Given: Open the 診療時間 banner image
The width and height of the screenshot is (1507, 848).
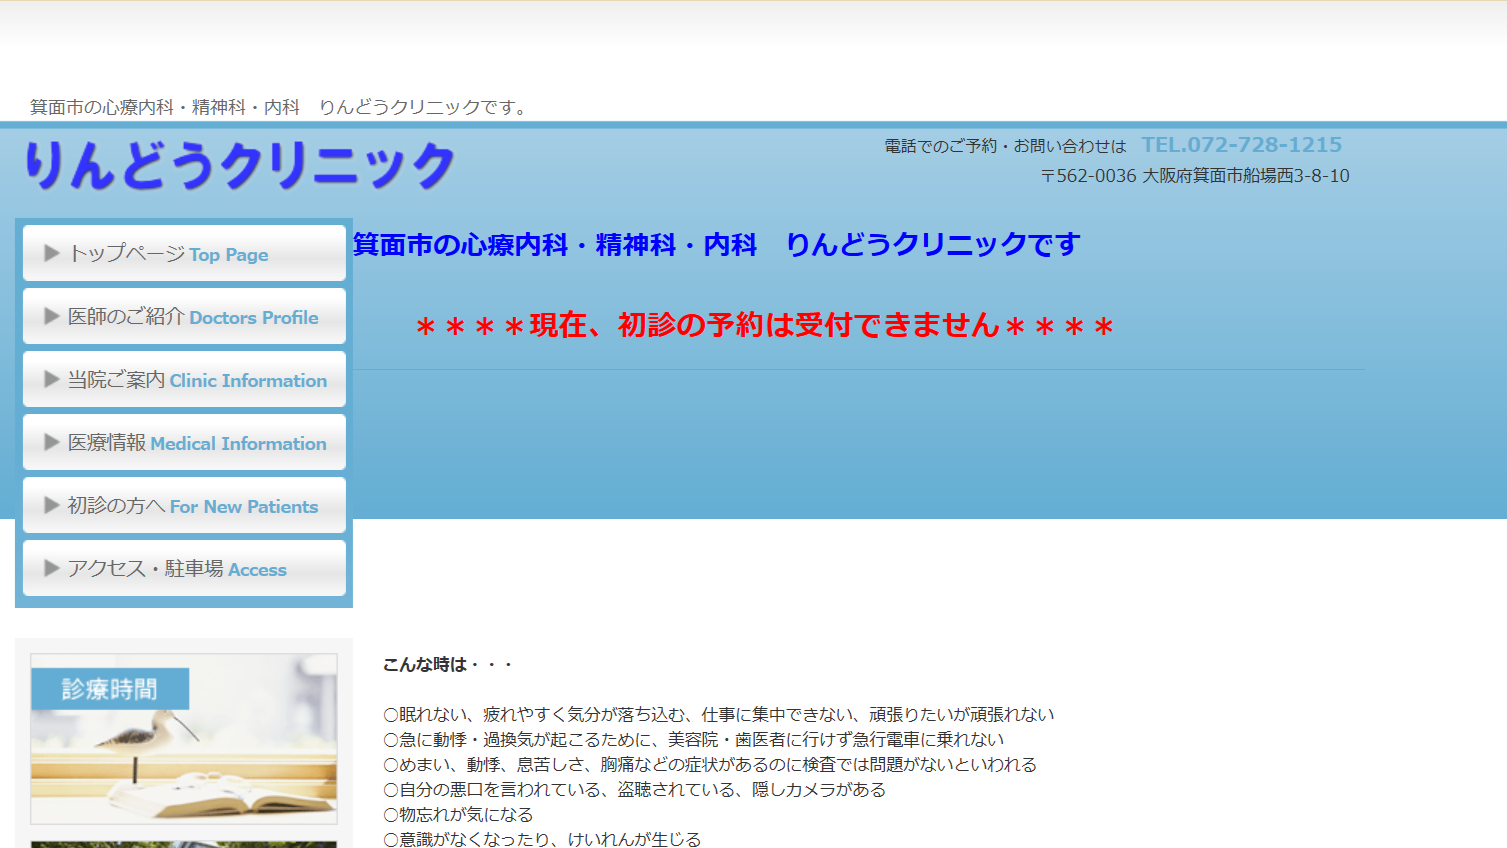Looking at the screenshot, I should tap(184, 739).
